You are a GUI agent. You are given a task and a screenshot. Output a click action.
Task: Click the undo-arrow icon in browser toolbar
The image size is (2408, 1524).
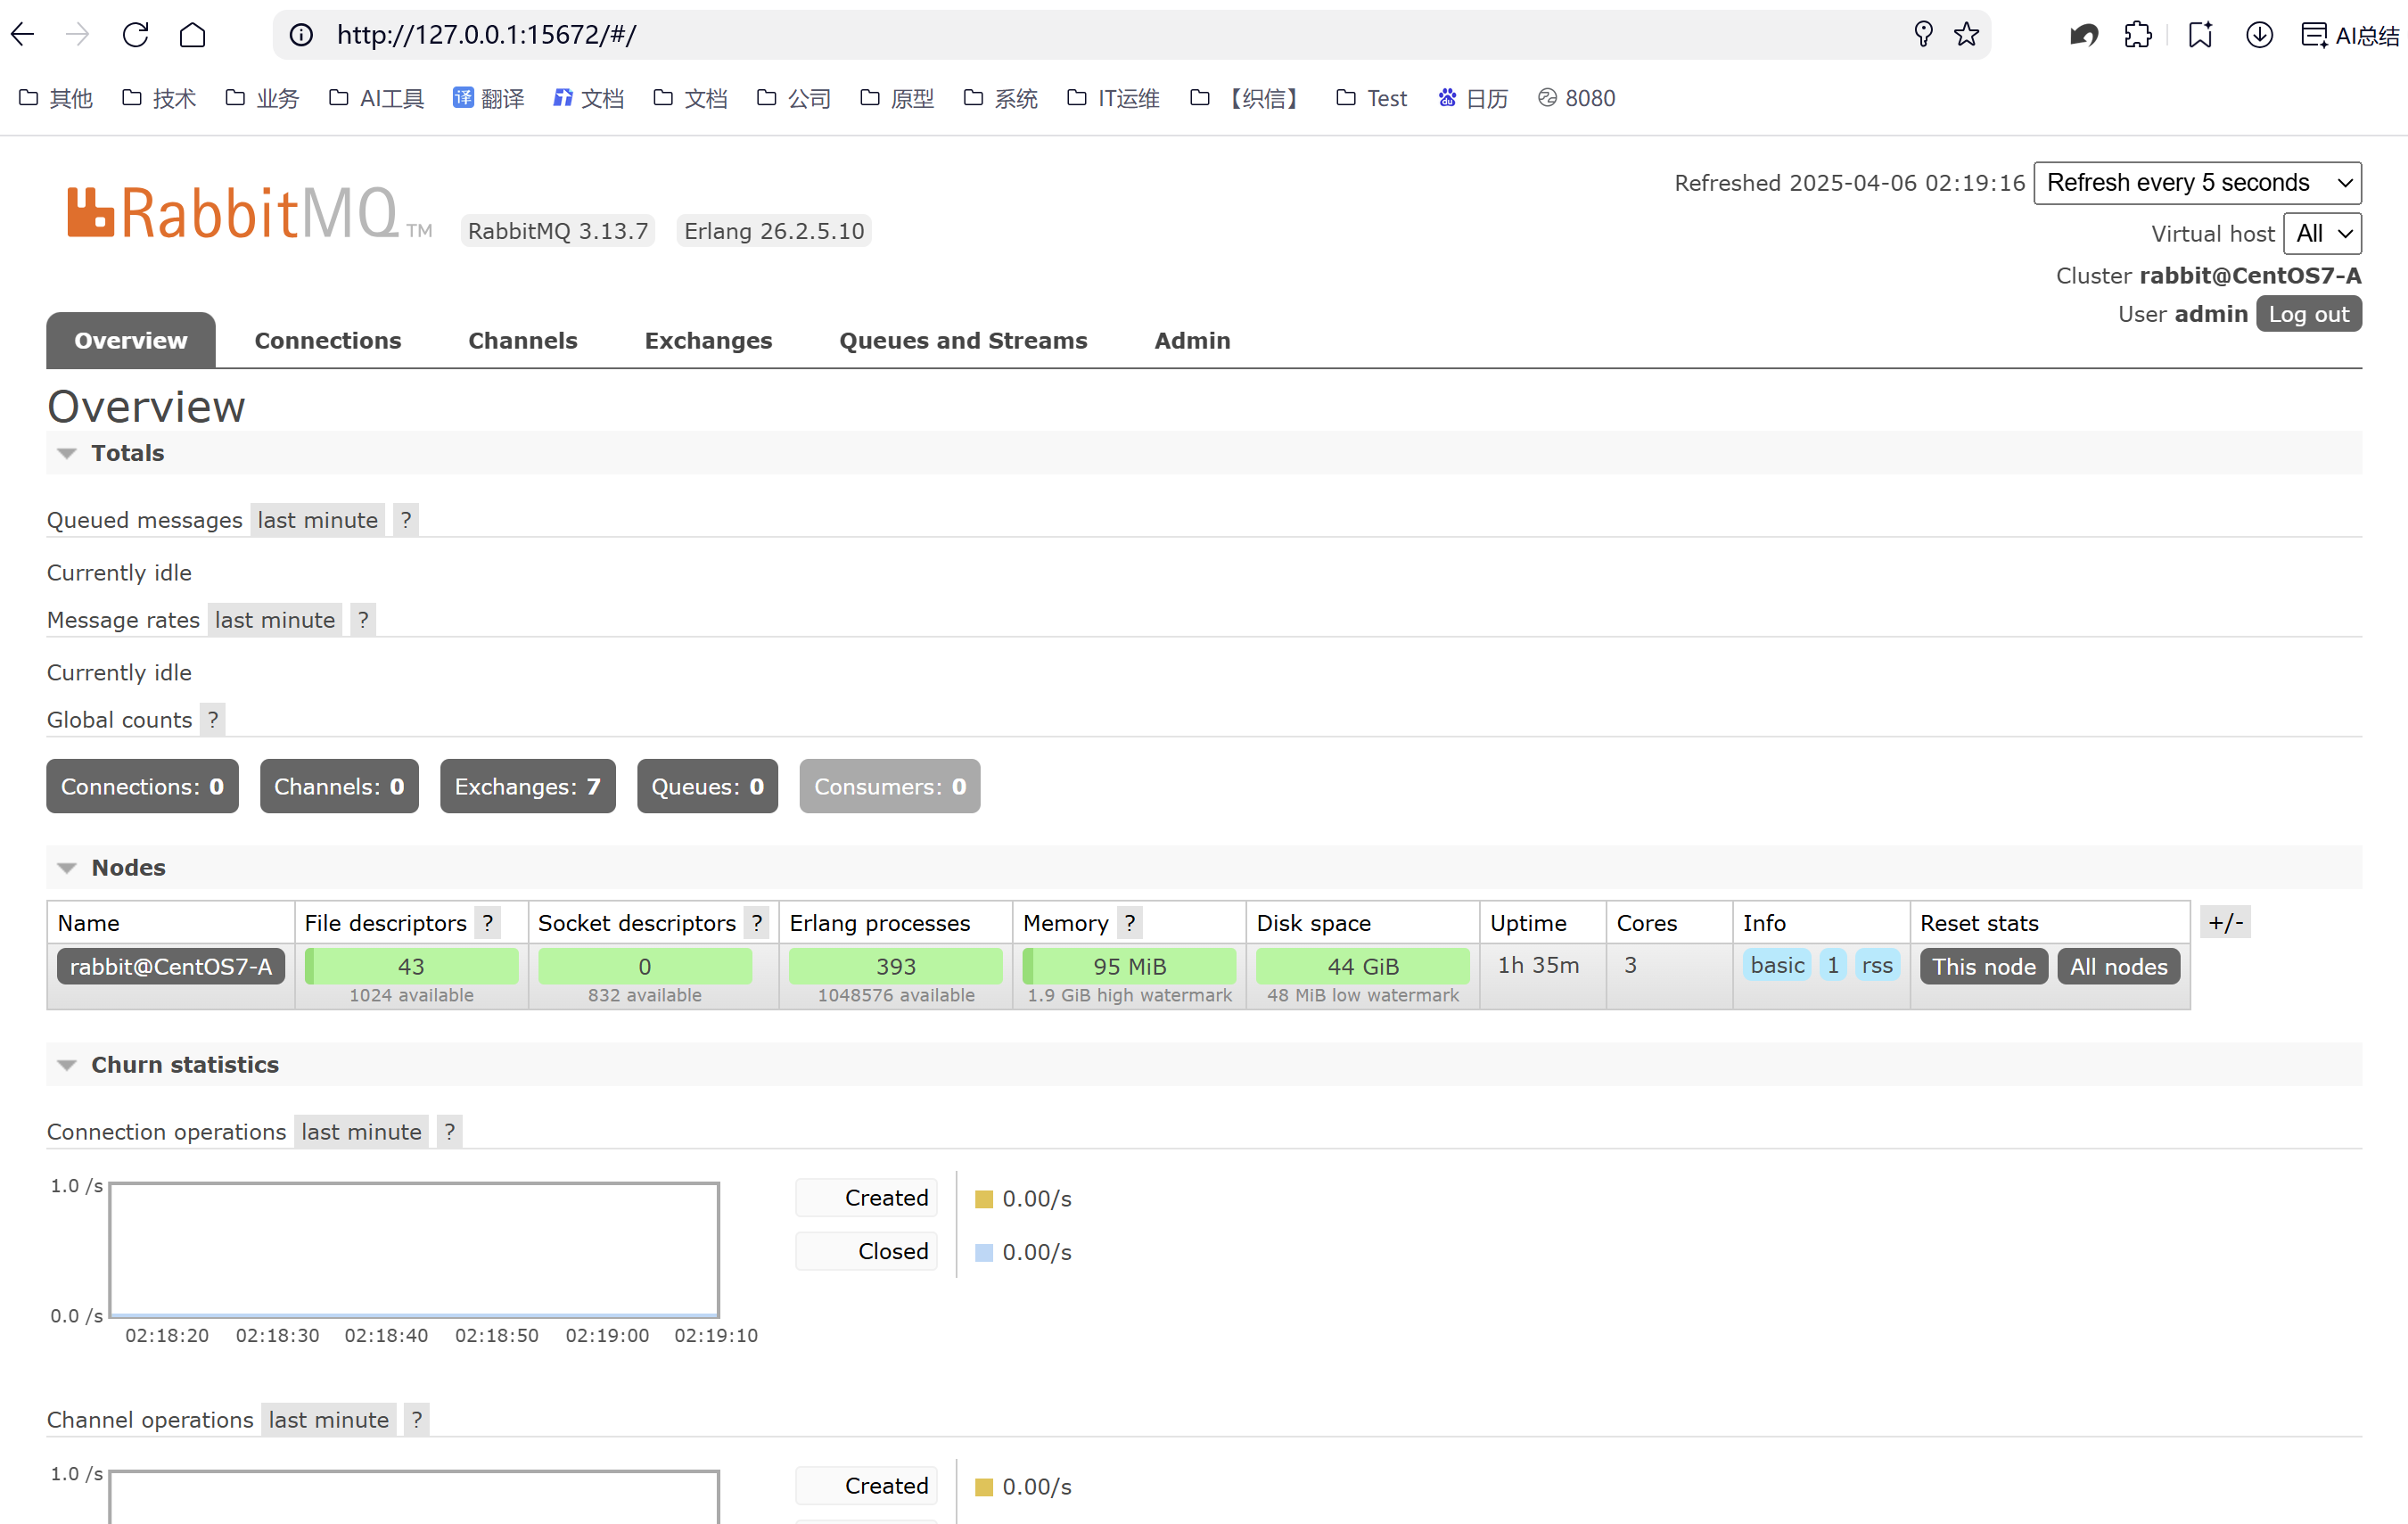point(2084,35)
